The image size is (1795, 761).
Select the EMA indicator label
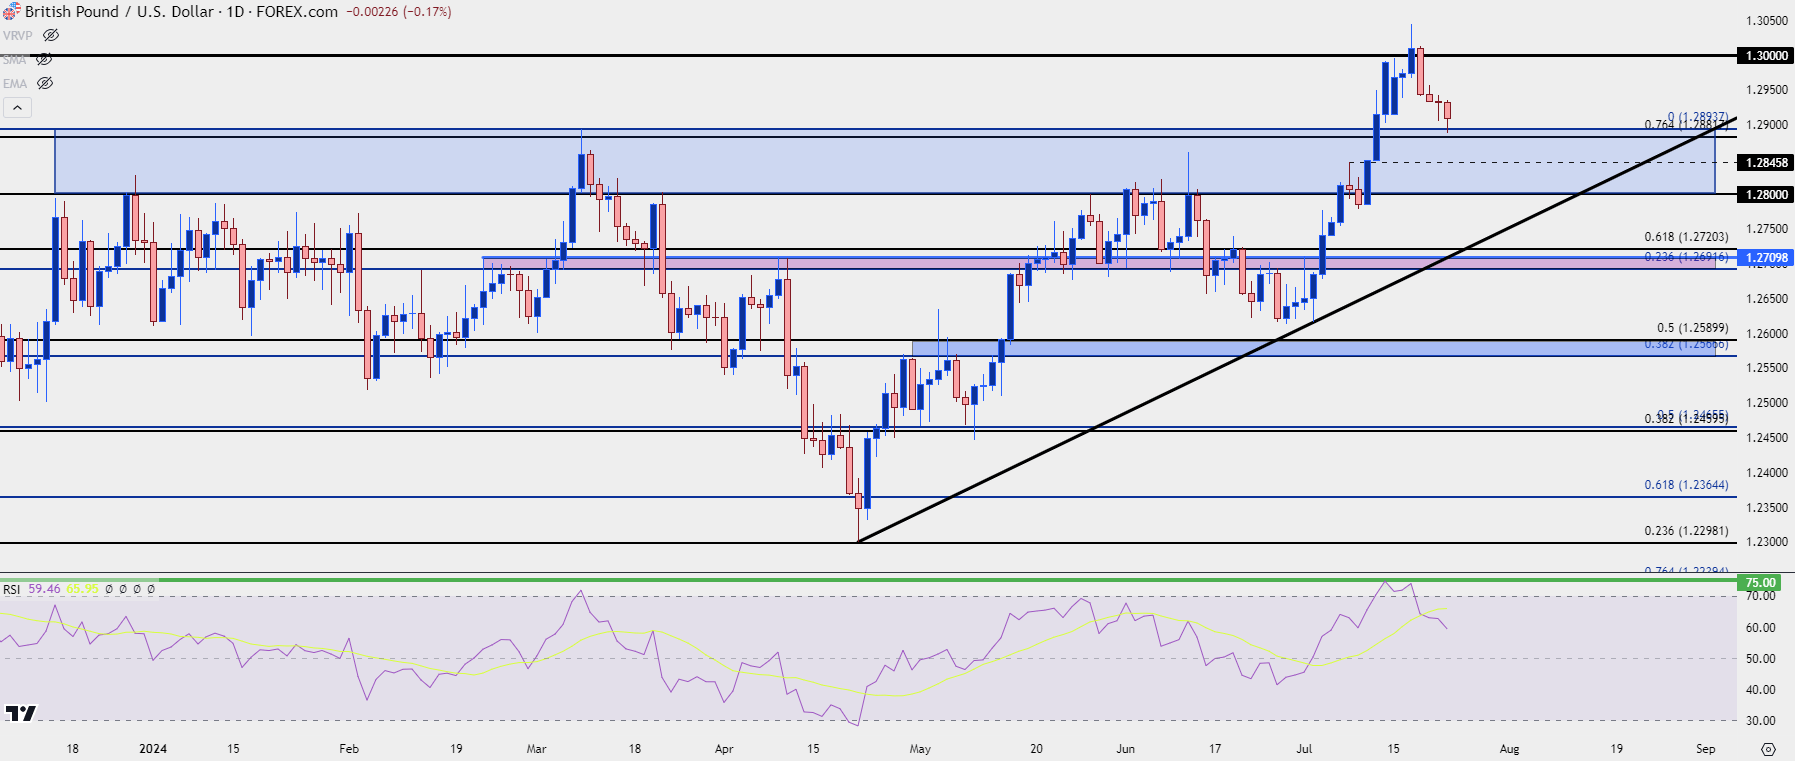click(x=15, y=84)
